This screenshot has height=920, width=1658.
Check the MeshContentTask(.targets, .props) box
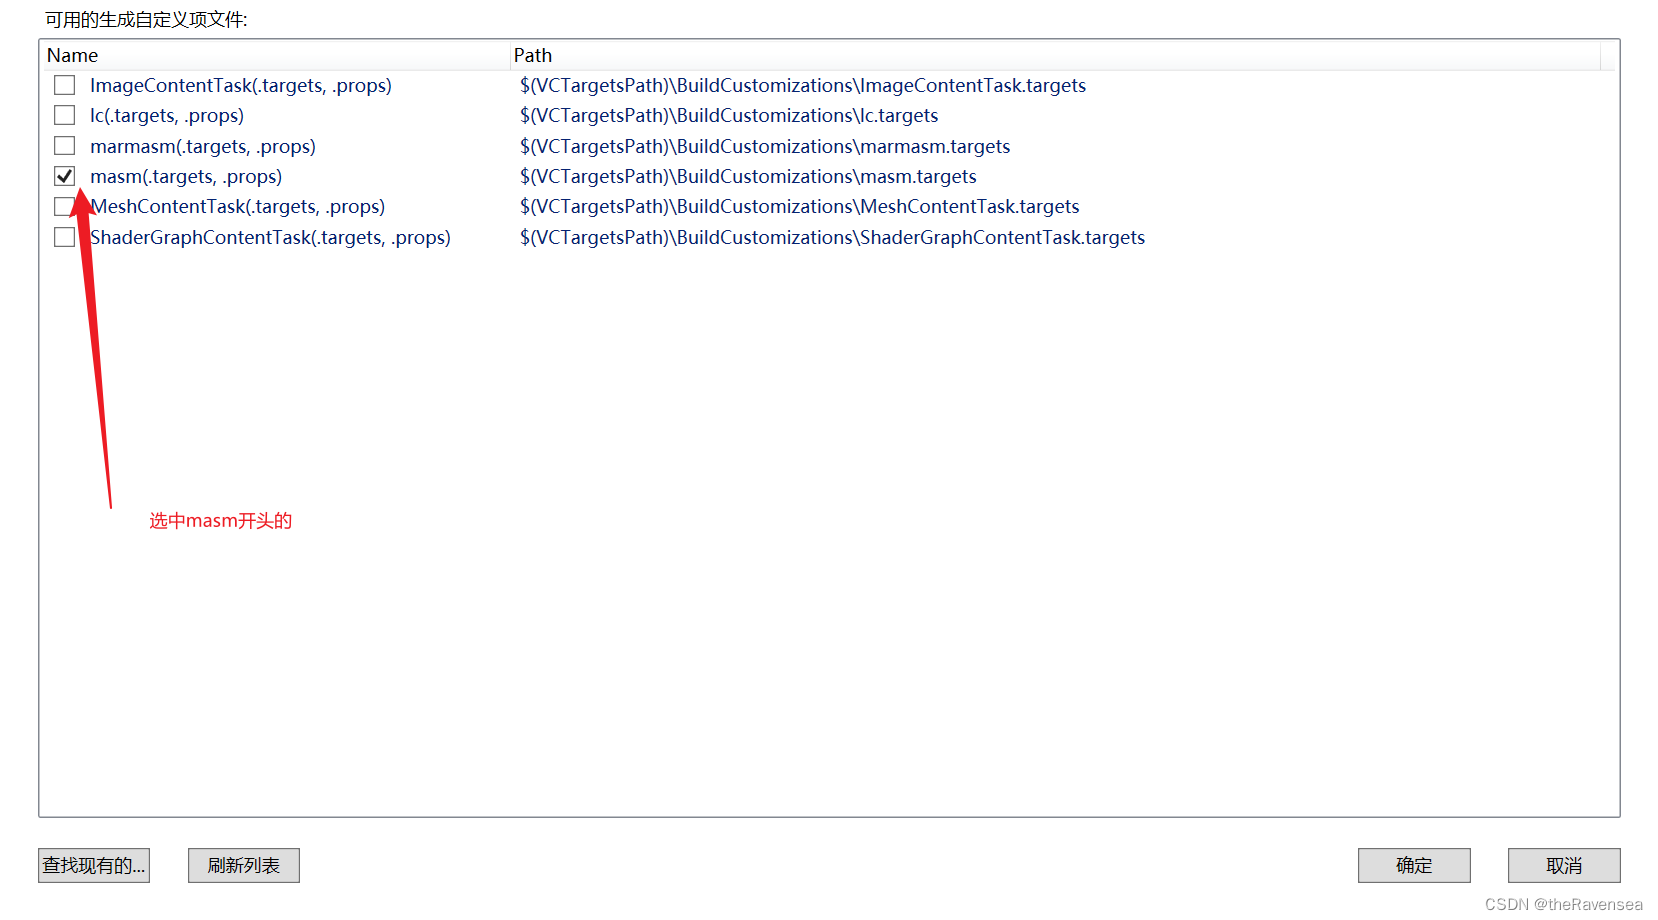click(64, 206)
